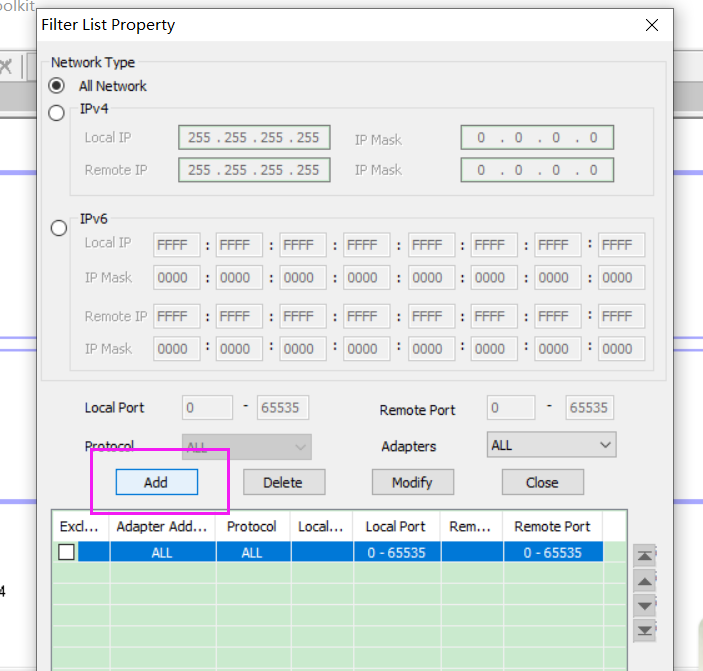Click the Protocol column header
Image resolution: width=703 pixels, height=671 pixels.
pos(252,526)
